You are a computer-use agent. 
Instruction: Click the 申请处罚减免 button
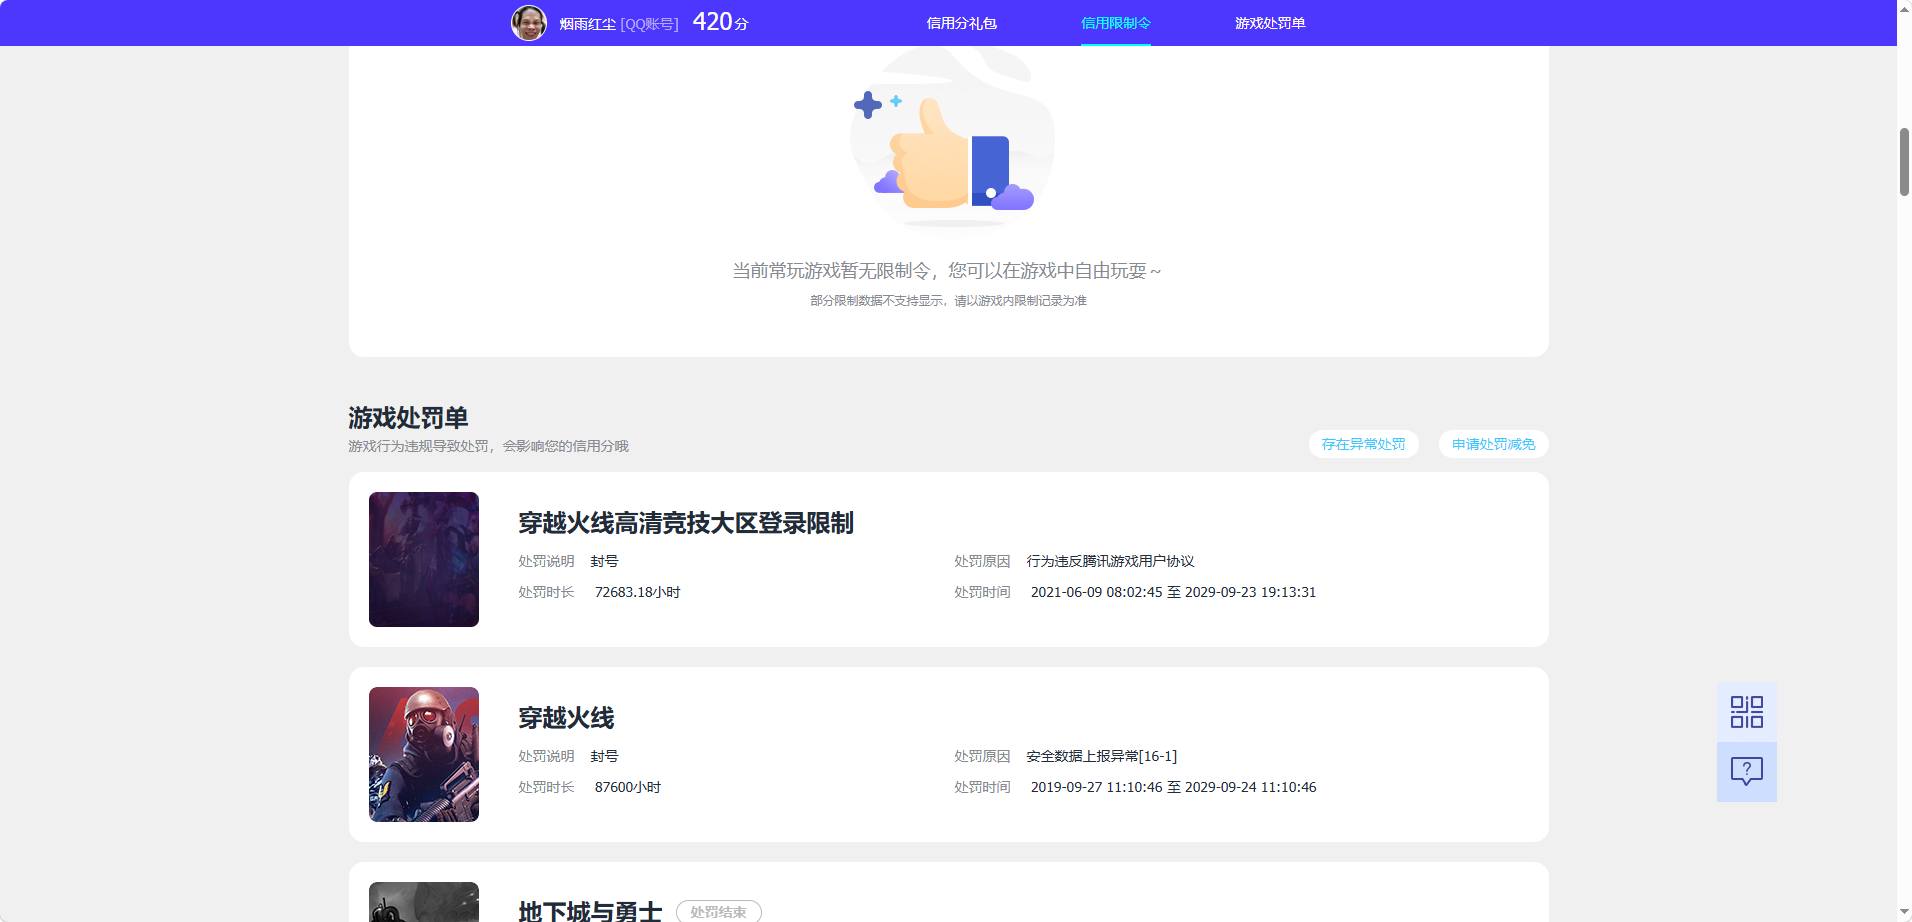click(1493, 444)
